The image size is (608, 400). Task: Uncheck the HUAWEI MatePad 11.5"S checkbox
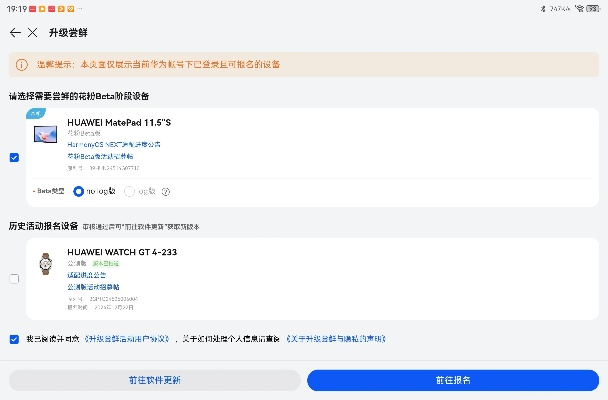[14, 157]
